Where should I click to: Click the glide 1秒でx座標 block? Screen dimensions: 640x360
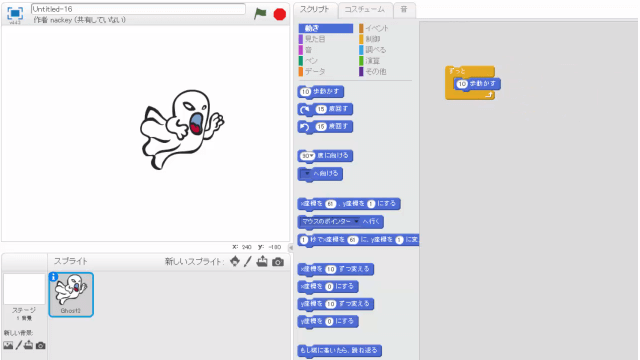coord(358,240)
